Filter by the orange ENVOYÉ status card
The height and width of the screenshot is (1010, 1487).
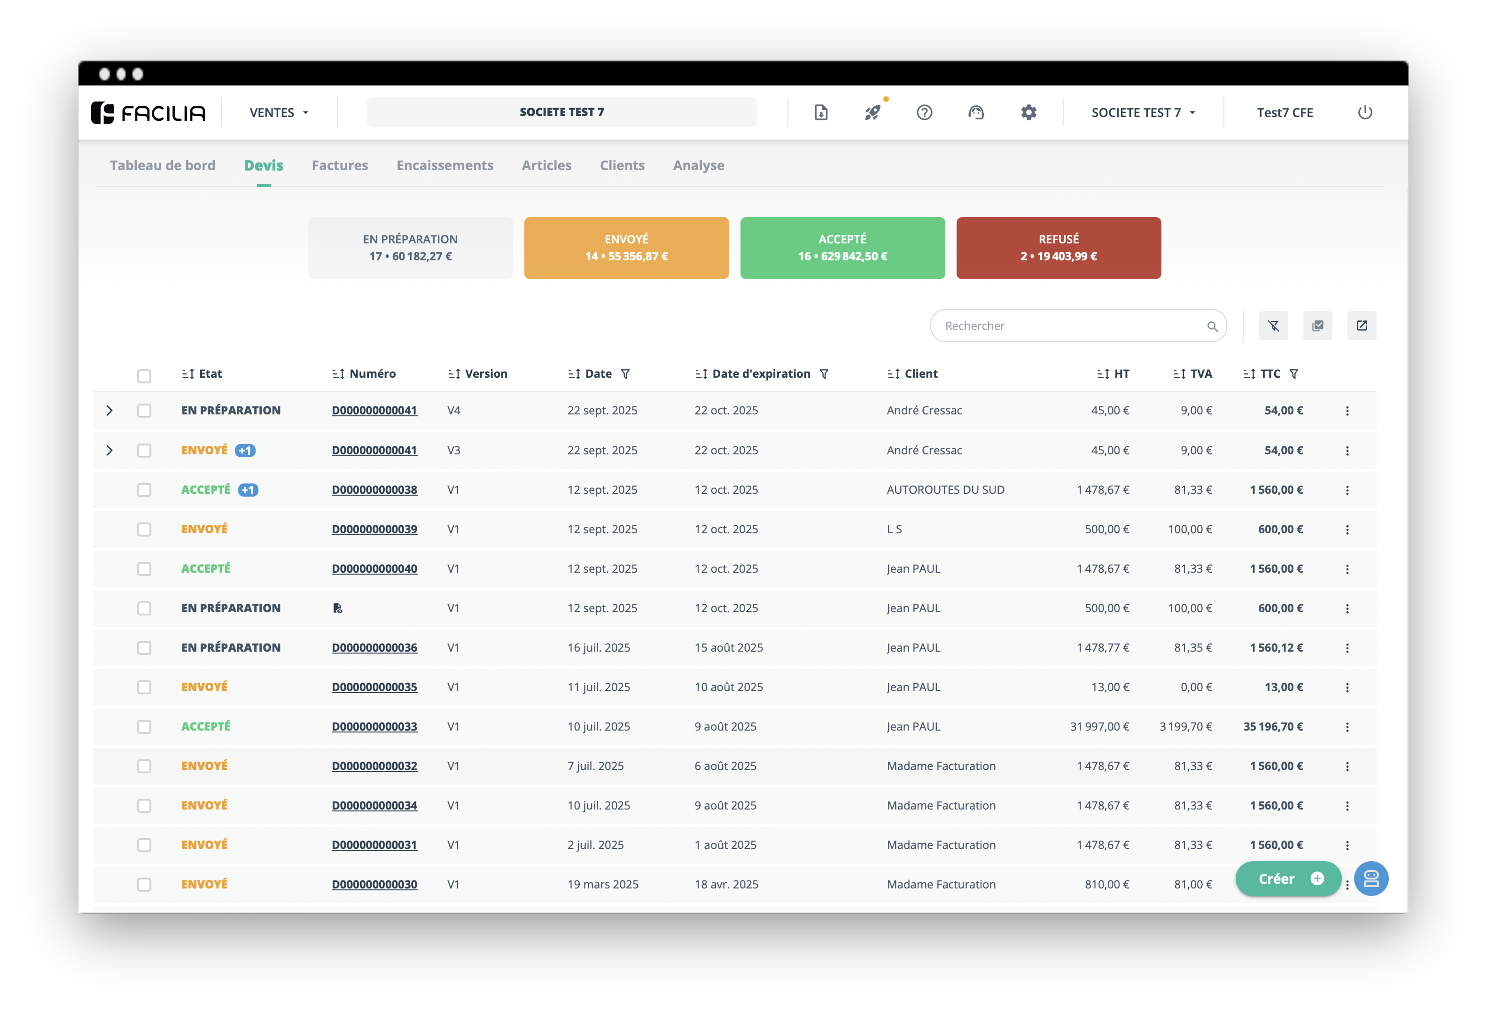(626, 248)
